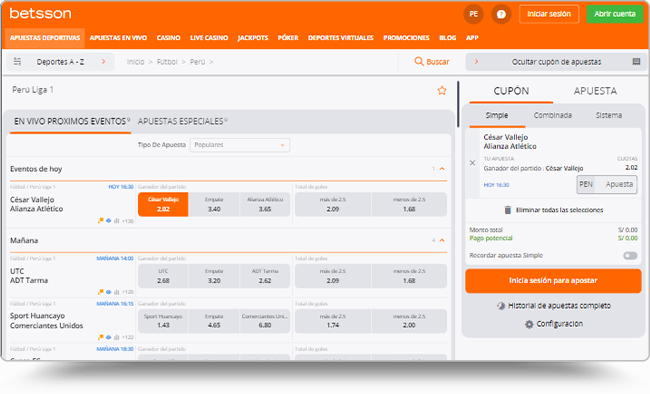Click the gear icon beside Configuración
The height and width of the screenshot is (394, 650).
click(x=529, y=324)
